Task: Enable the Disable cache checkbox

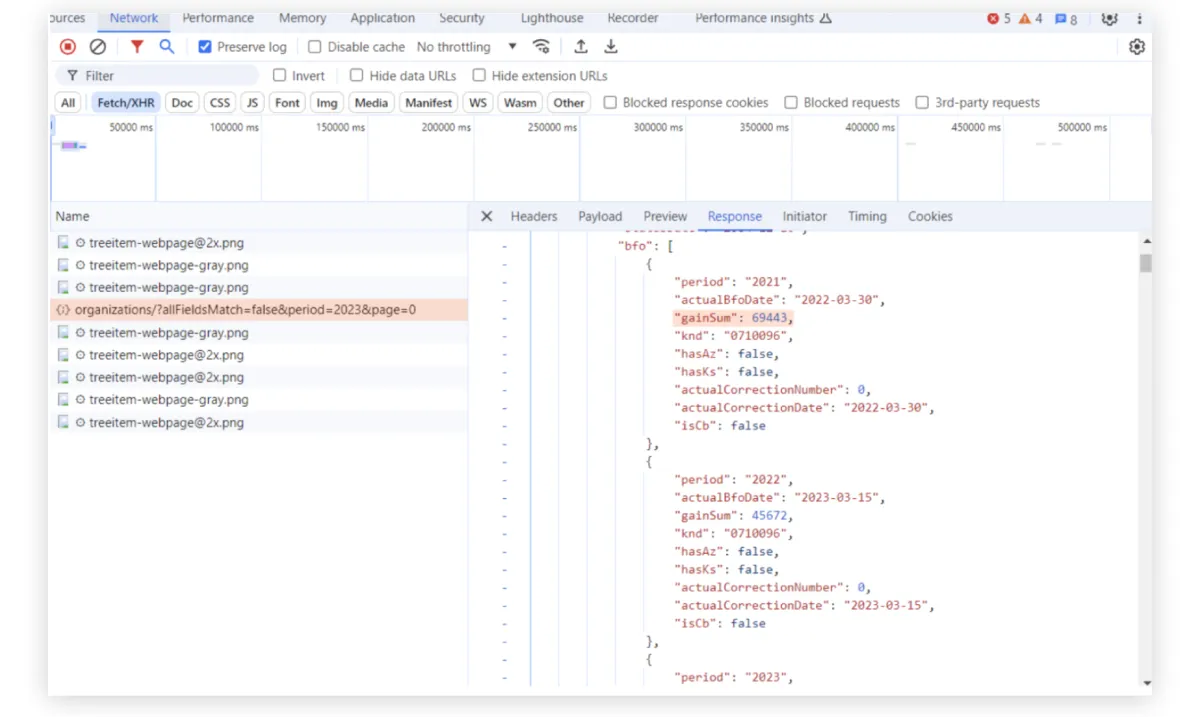Action: click(x=315, y=47)
